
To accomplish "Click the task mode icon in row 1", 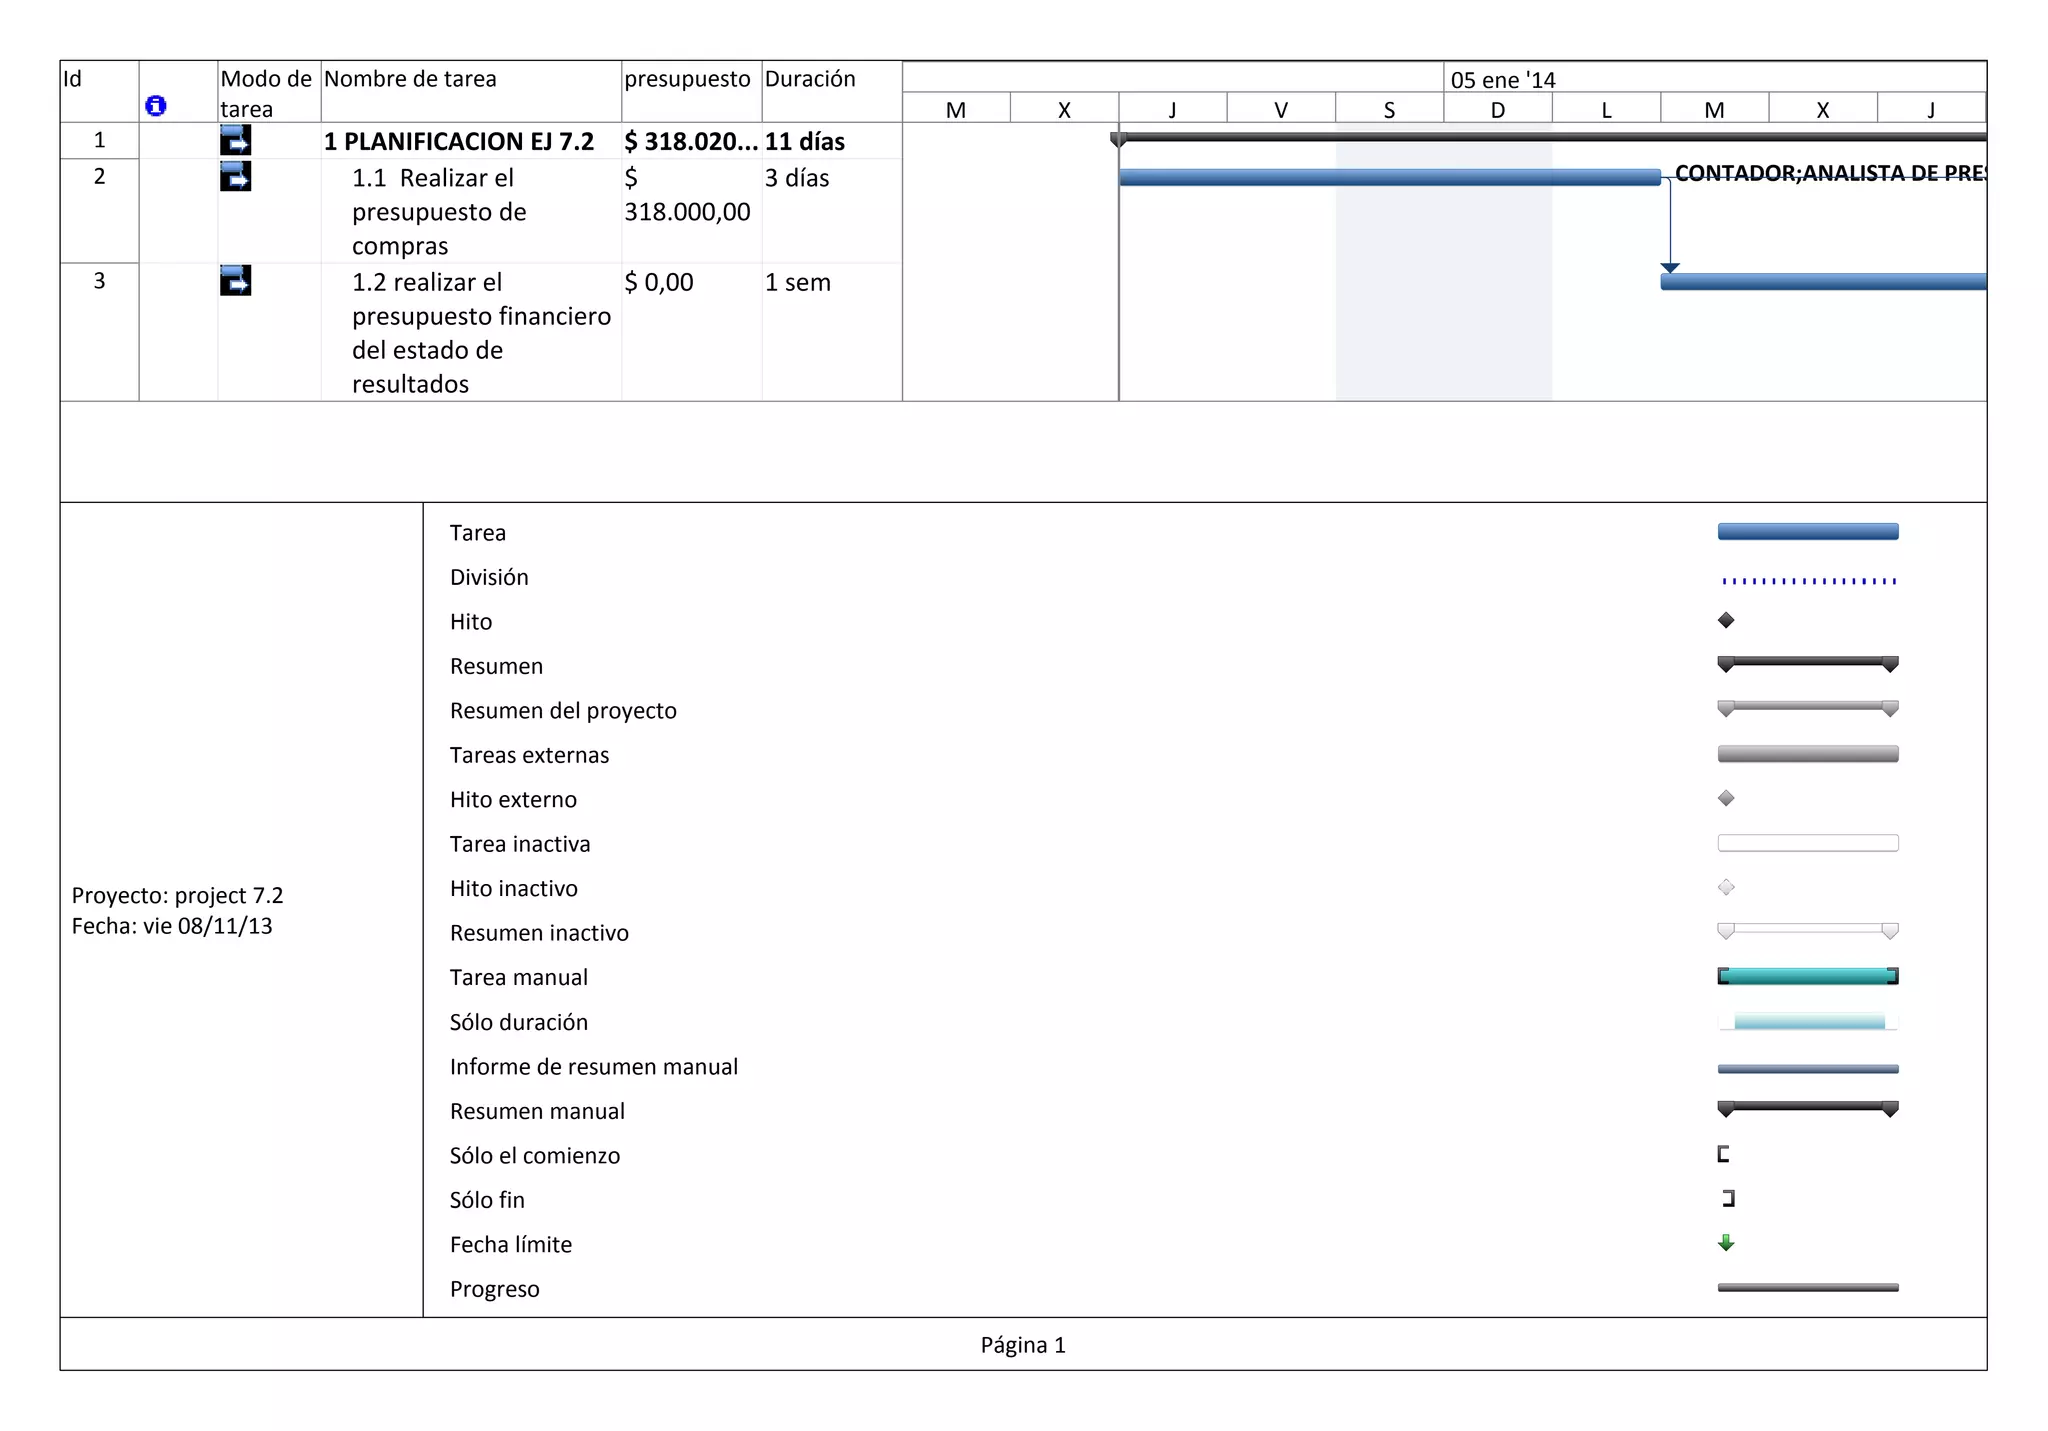I will (x=235, y=140).
